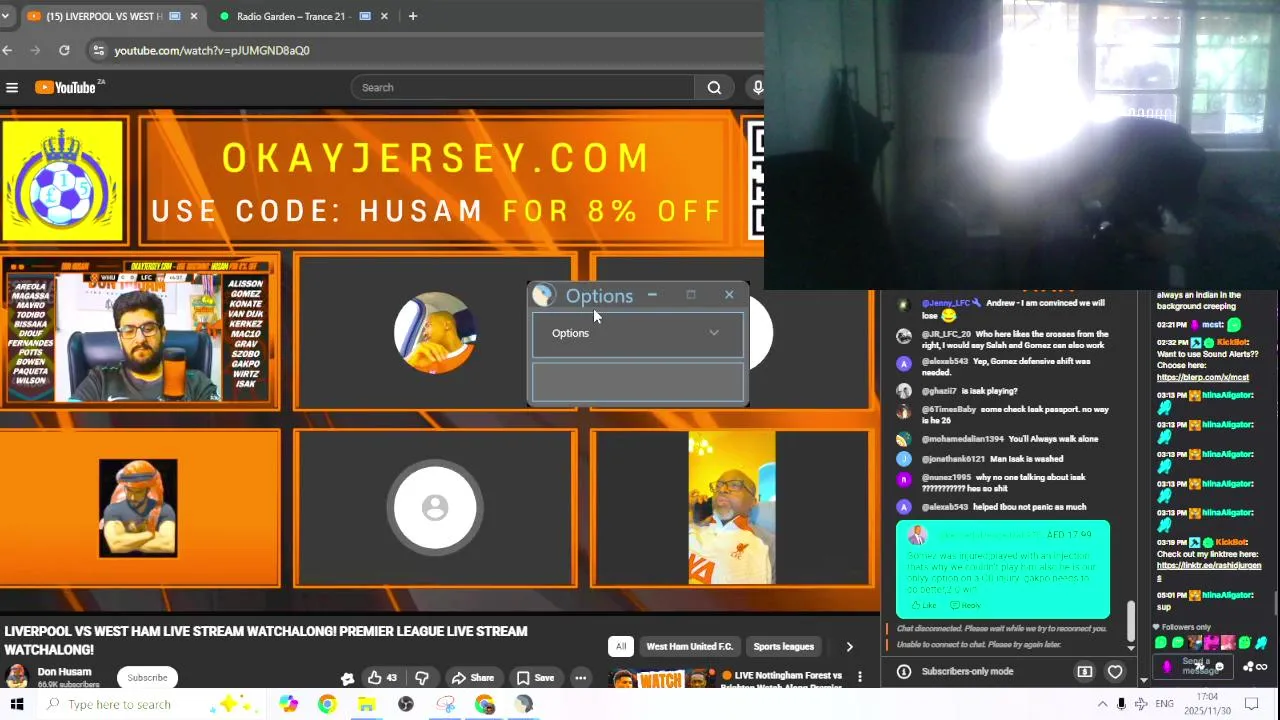Click the Followers only label

click(1186, 627)
